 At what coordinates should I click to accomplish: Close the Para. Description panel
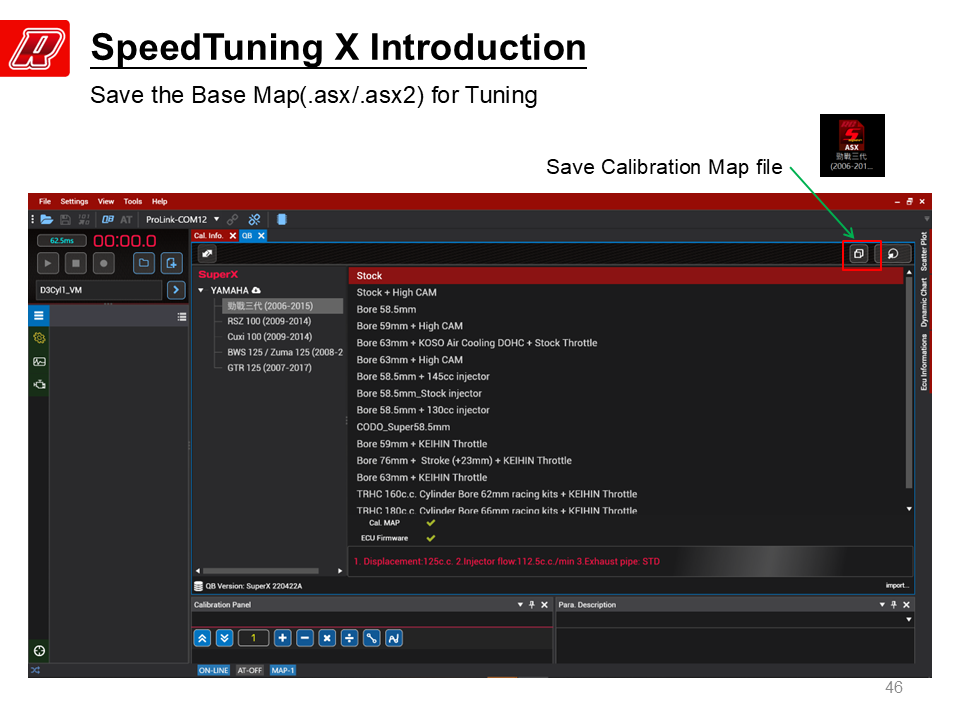906,604
